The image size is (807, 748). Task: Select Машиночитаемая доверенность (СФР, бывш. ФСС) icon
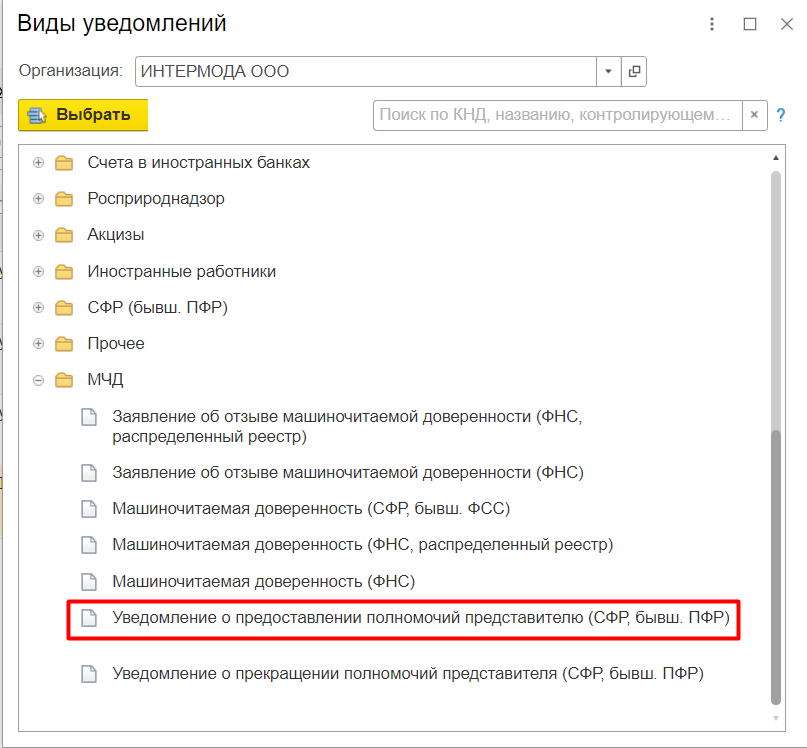[x=90, y=509]
